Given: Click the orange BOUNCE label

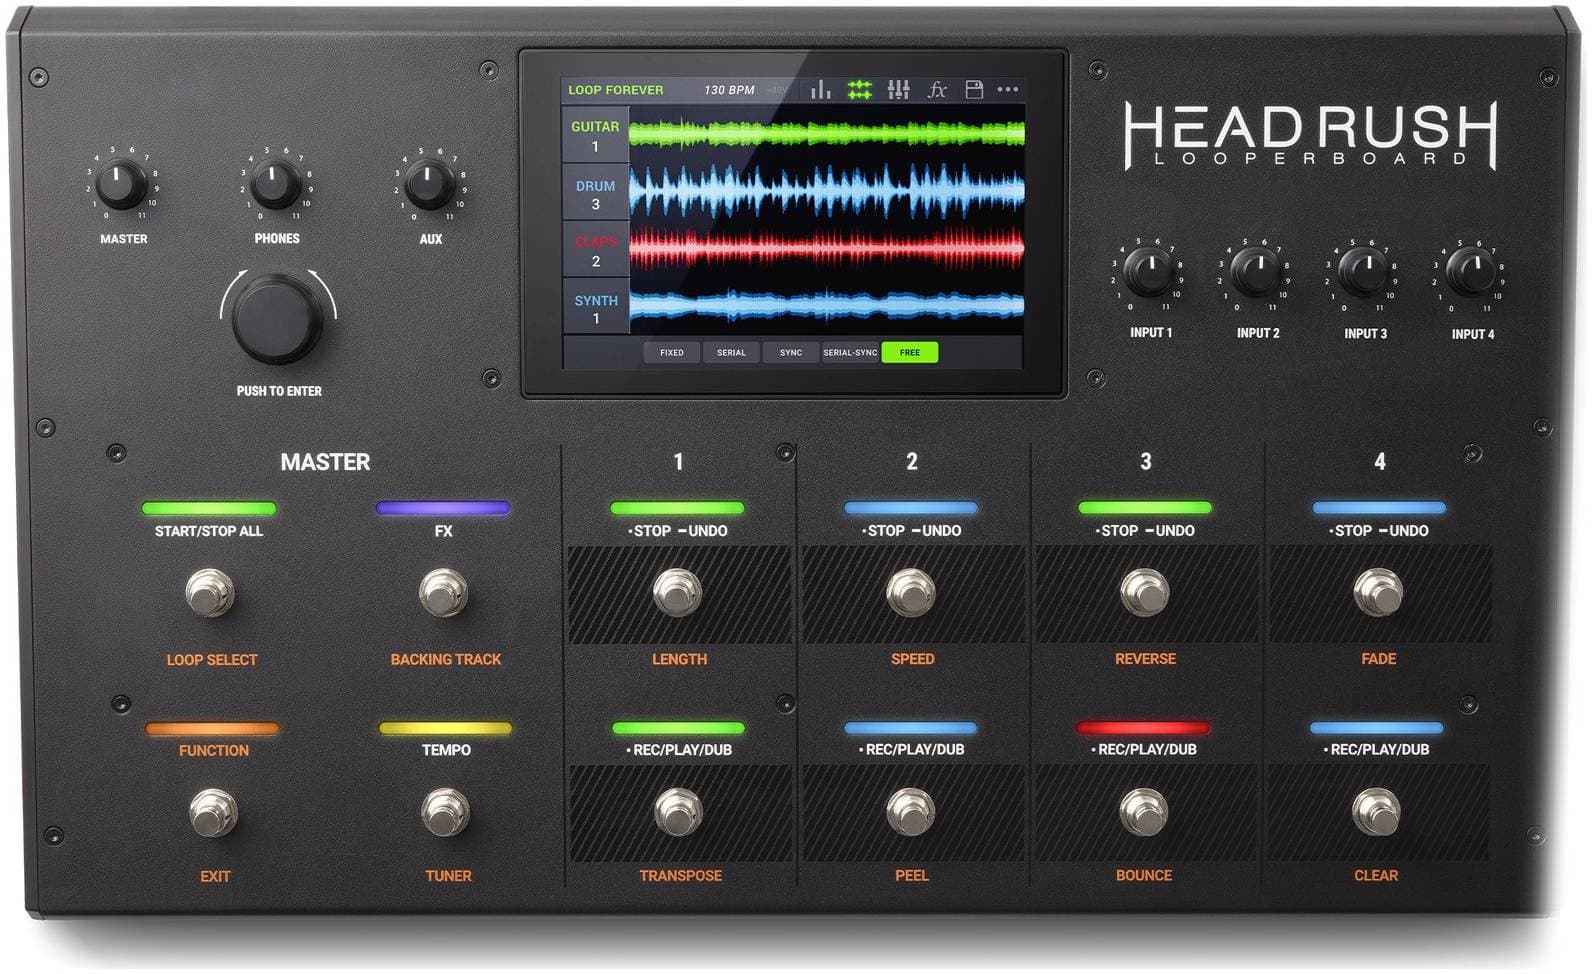Looking at the screenshot, I should point(1144,876).
